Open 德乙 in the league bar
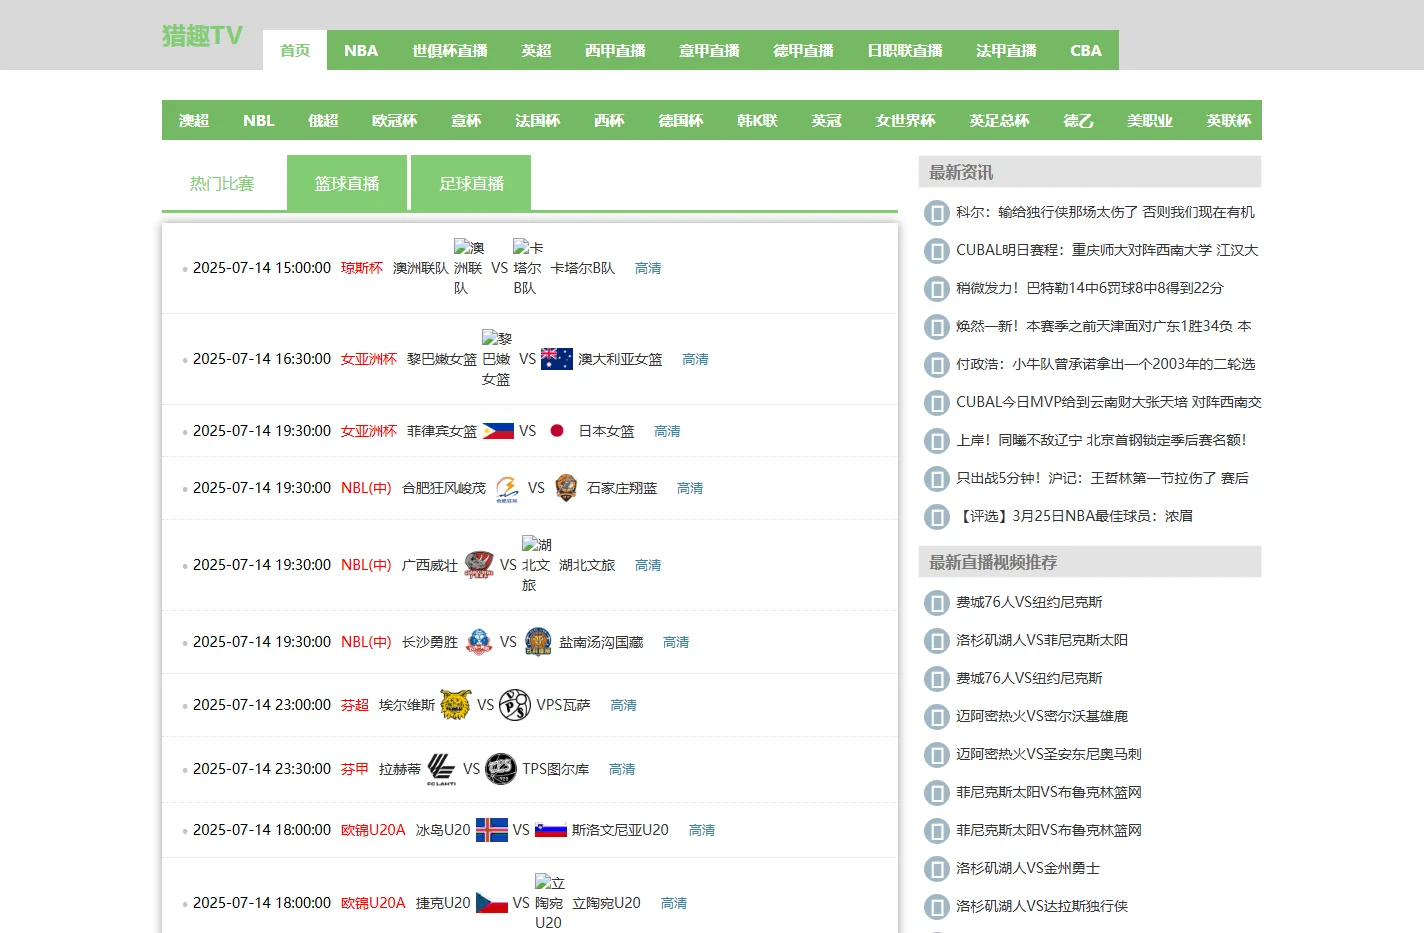Image resolution: width=1424 pixels, height=933 pixels. tap(1078, 120)
